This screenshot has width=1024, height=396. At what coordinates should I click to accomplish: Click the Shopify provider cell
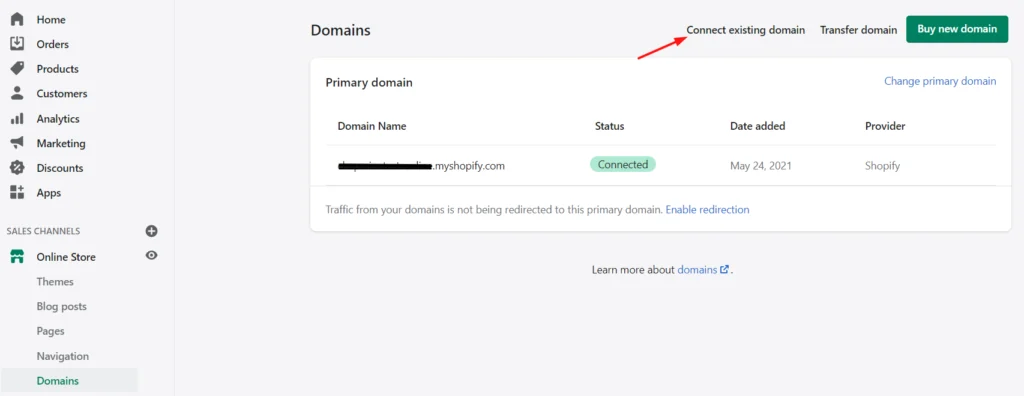[x=882, y=166]
